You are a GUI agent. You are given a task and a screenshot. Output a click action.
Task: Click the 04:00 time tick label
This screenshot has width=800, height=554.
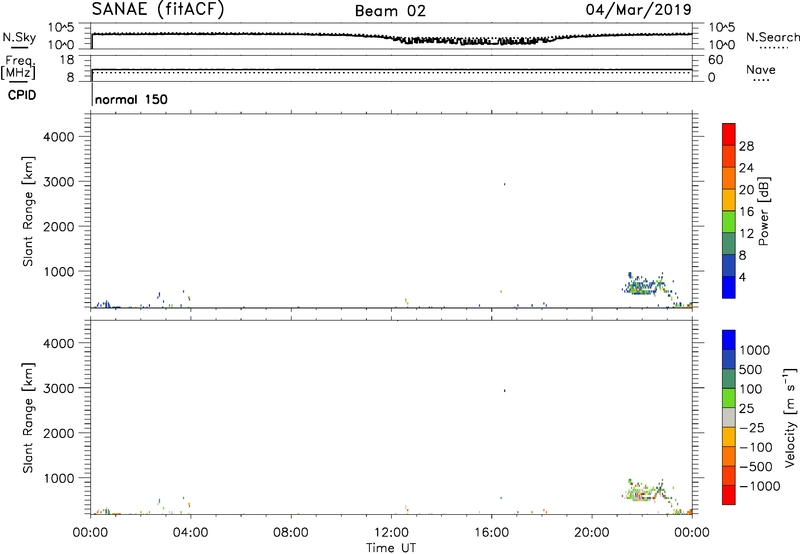pyautogui.click(x=190, y=533)
